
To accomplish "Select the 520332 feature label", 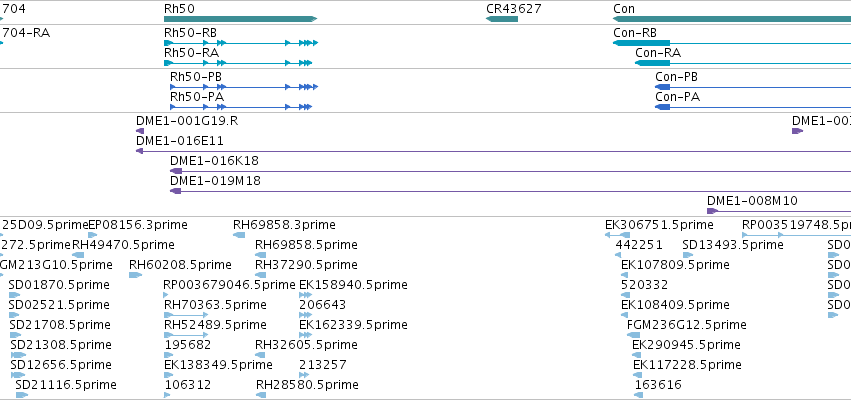I will click(x=644, y=285).
